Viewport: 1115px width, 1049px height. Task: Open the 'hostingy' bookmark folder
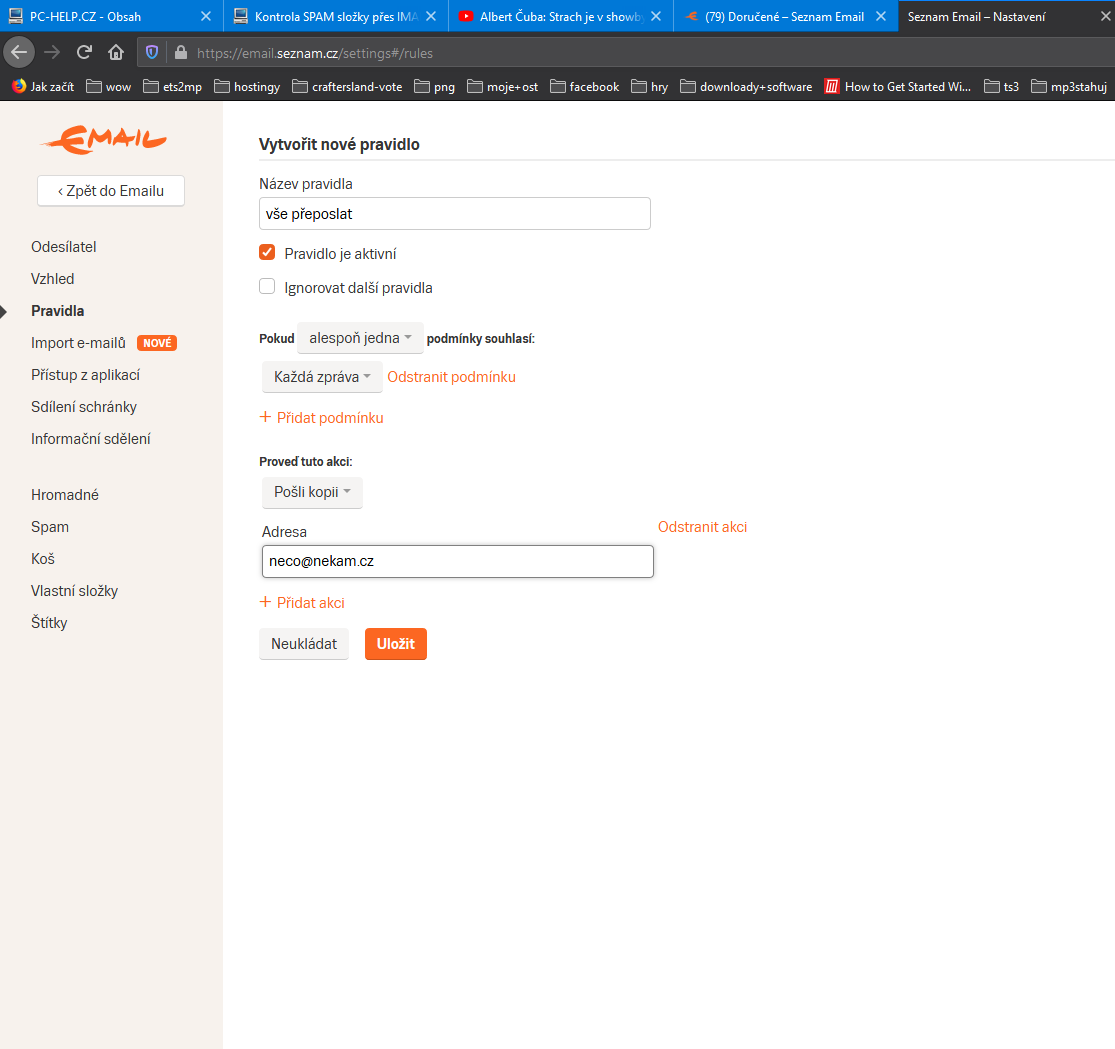[x=248, y=87]
